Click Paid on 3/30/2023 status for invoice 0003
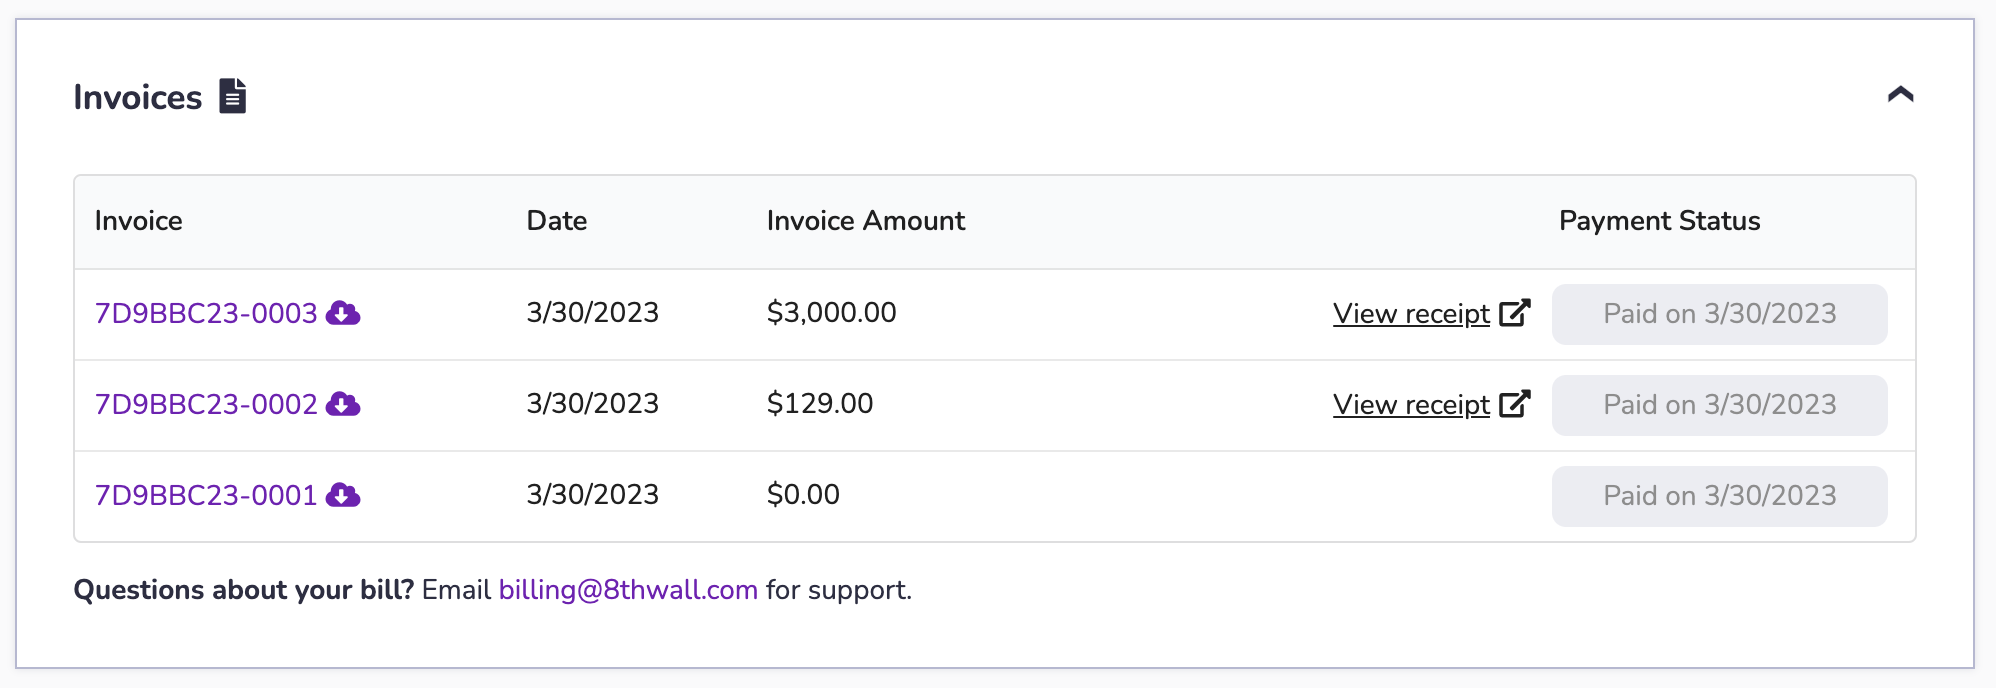The image size is (1996, 688). [1719, 314]
